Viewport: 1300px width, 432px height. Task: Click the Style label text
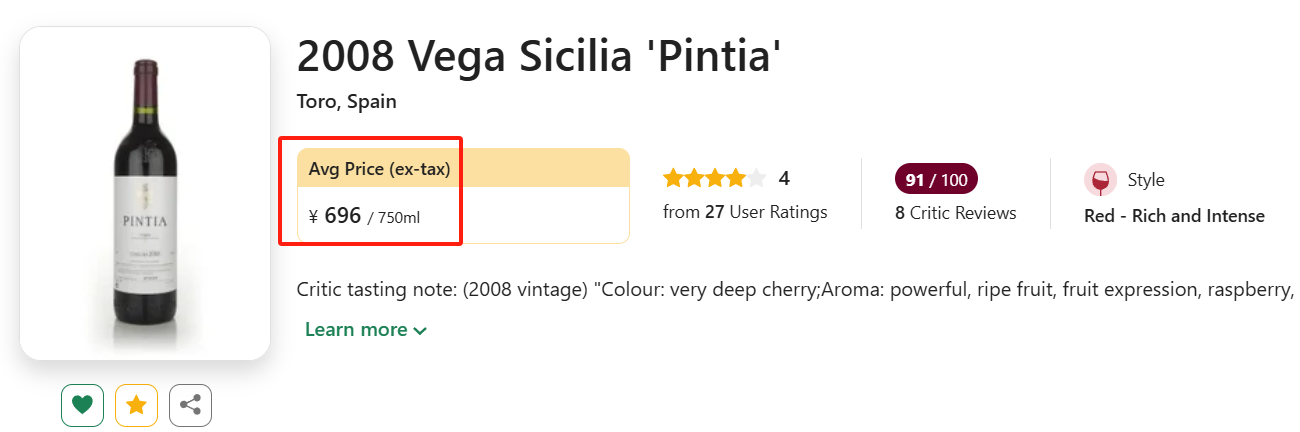tap(1146, 180)
